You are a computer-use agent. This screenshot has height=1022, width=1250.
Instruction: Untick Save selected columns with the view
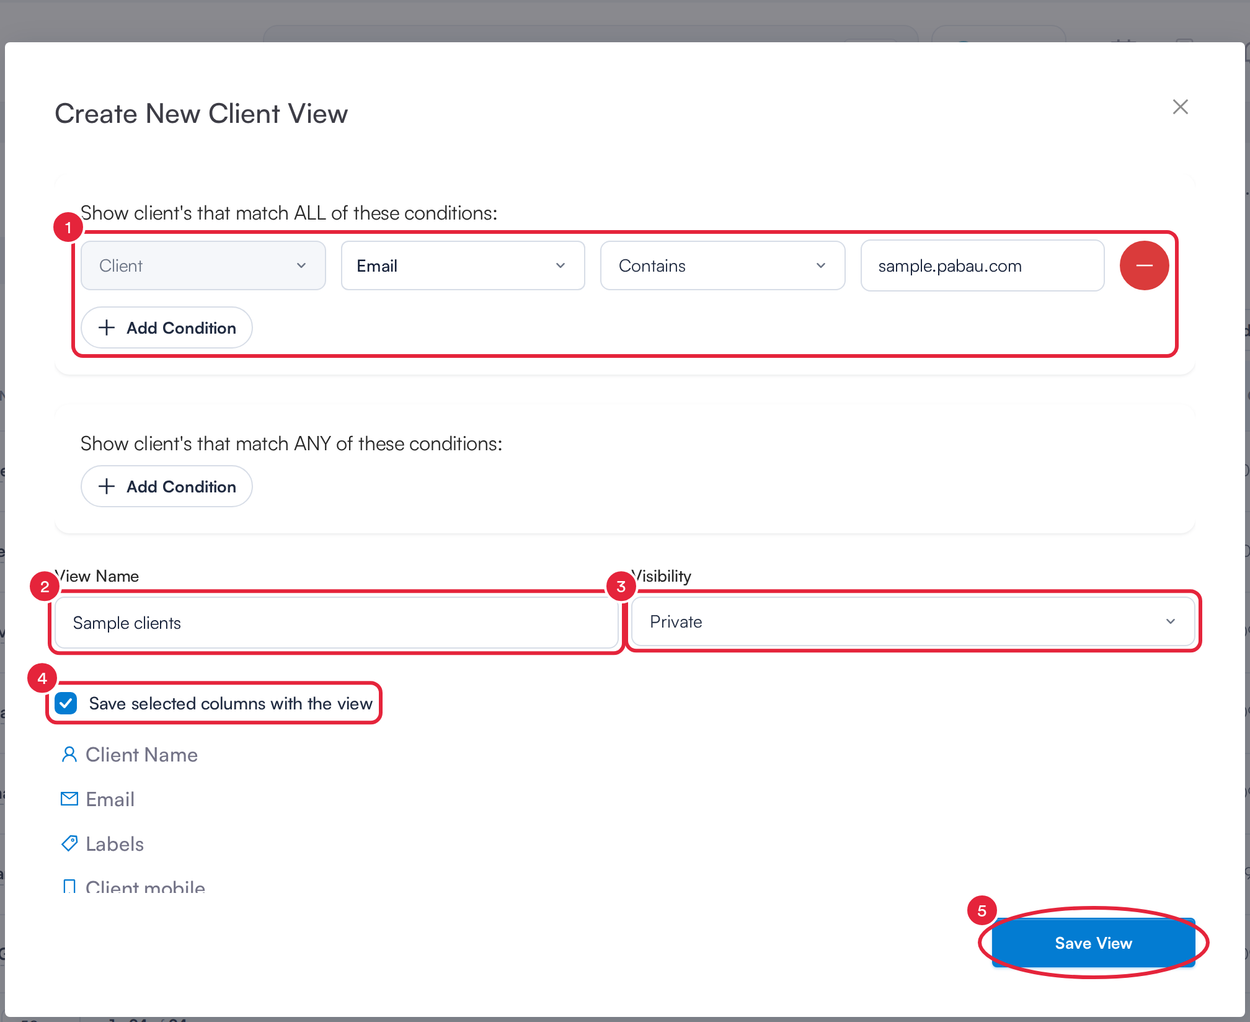pyautogui.click(x=66, y=703)
